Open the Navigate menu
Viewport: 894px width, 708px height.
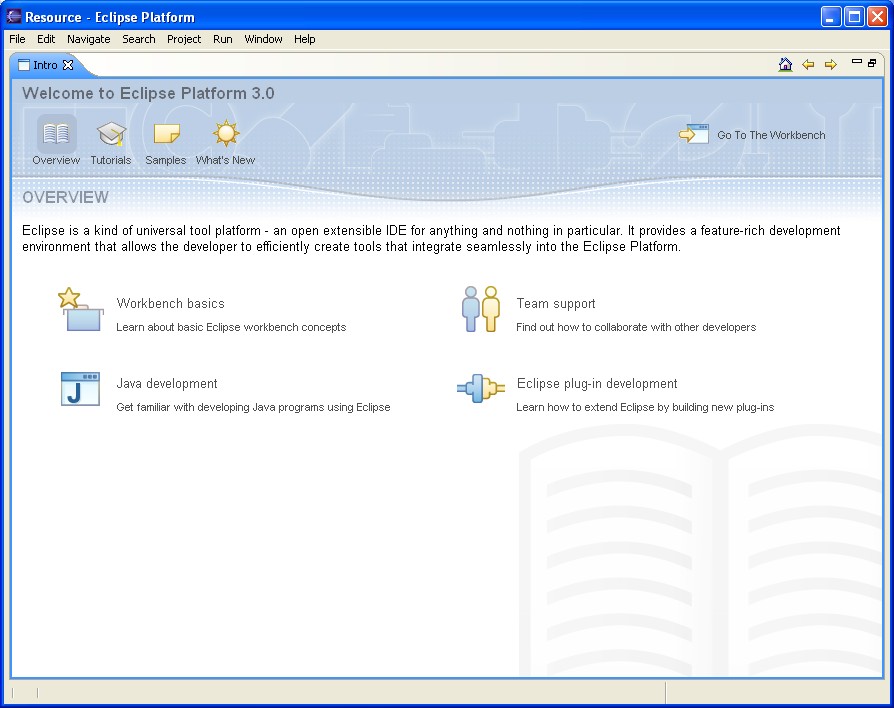(88, 39)
